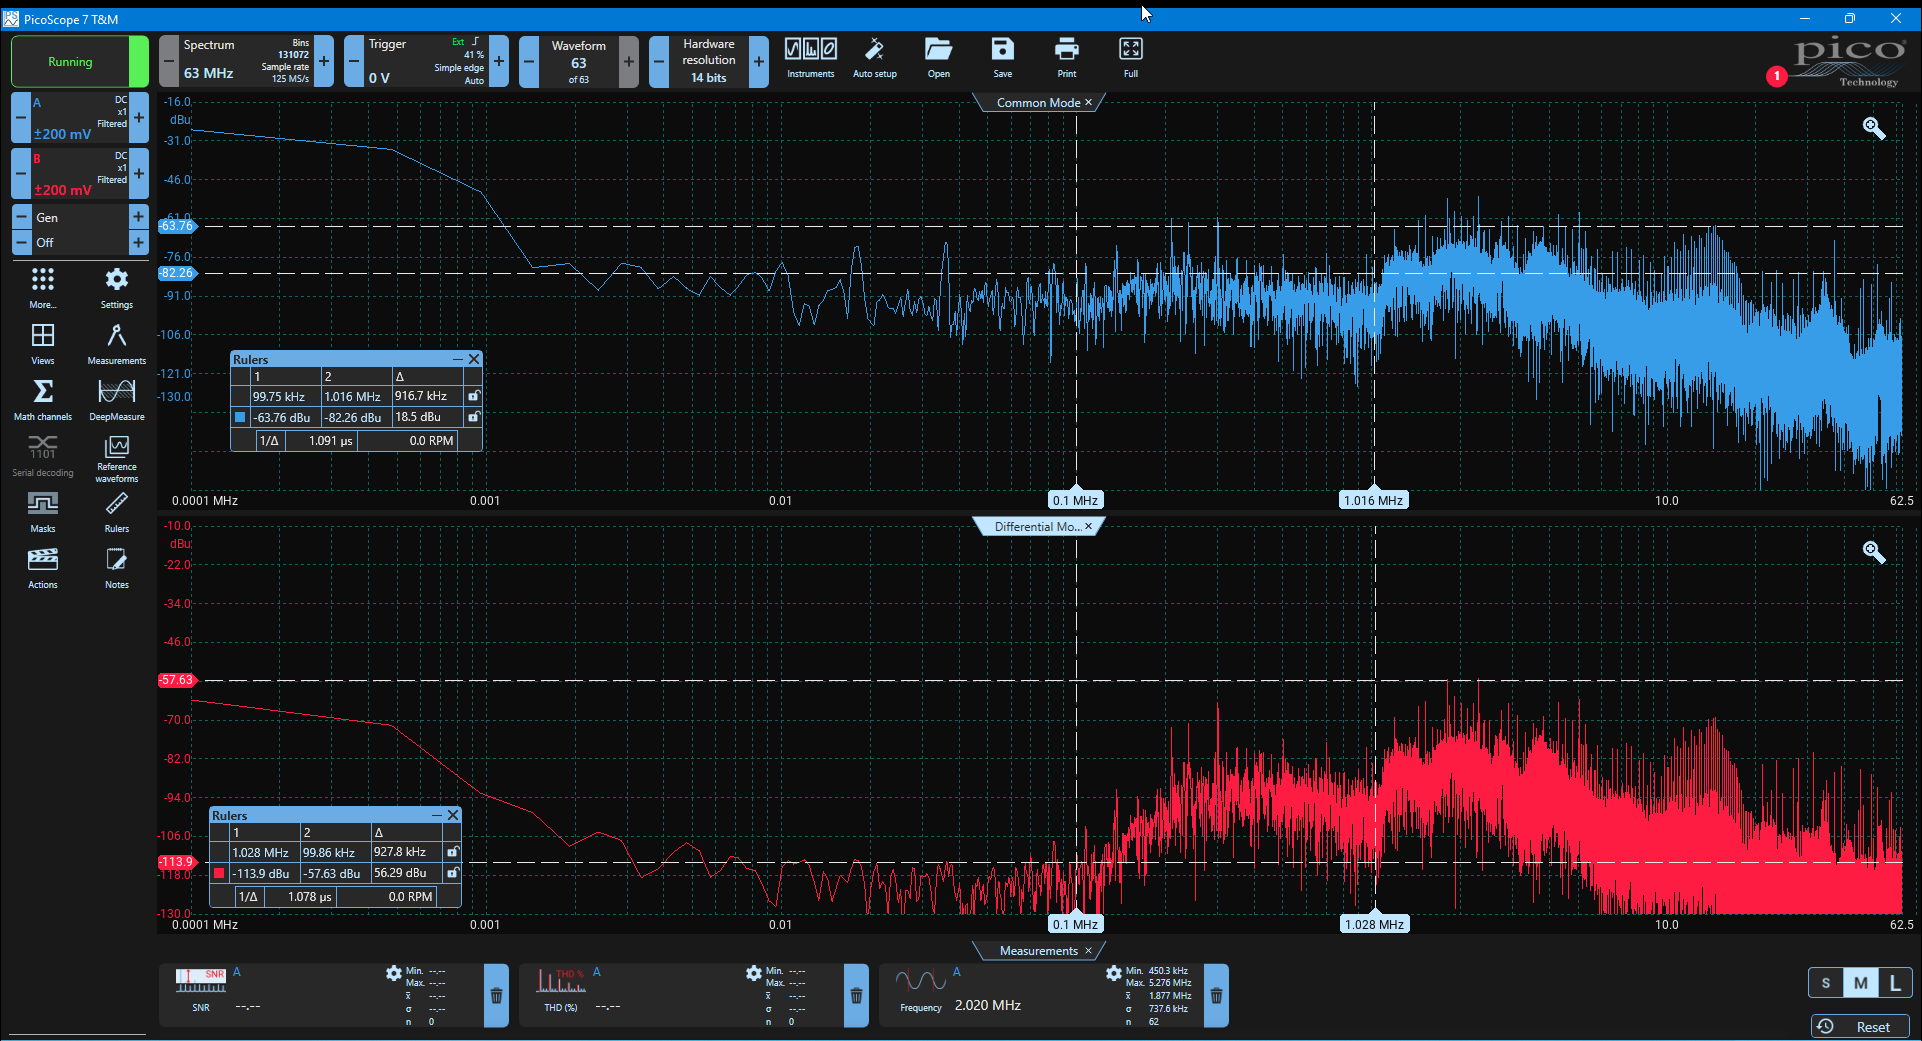1922x1041 pixels.
Task: Select the L measurement size option
Action: (1895, 983)
